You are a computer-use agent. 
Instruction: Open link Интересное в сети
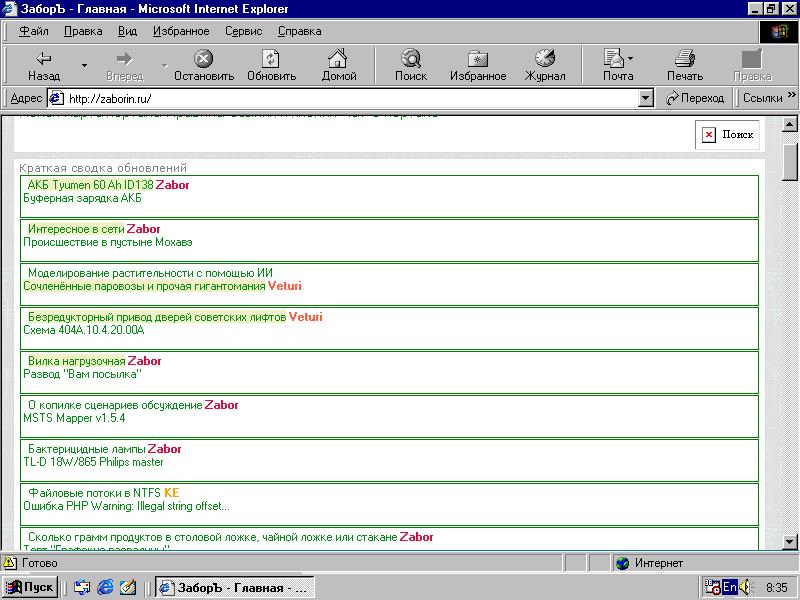[x=76, y=229]
